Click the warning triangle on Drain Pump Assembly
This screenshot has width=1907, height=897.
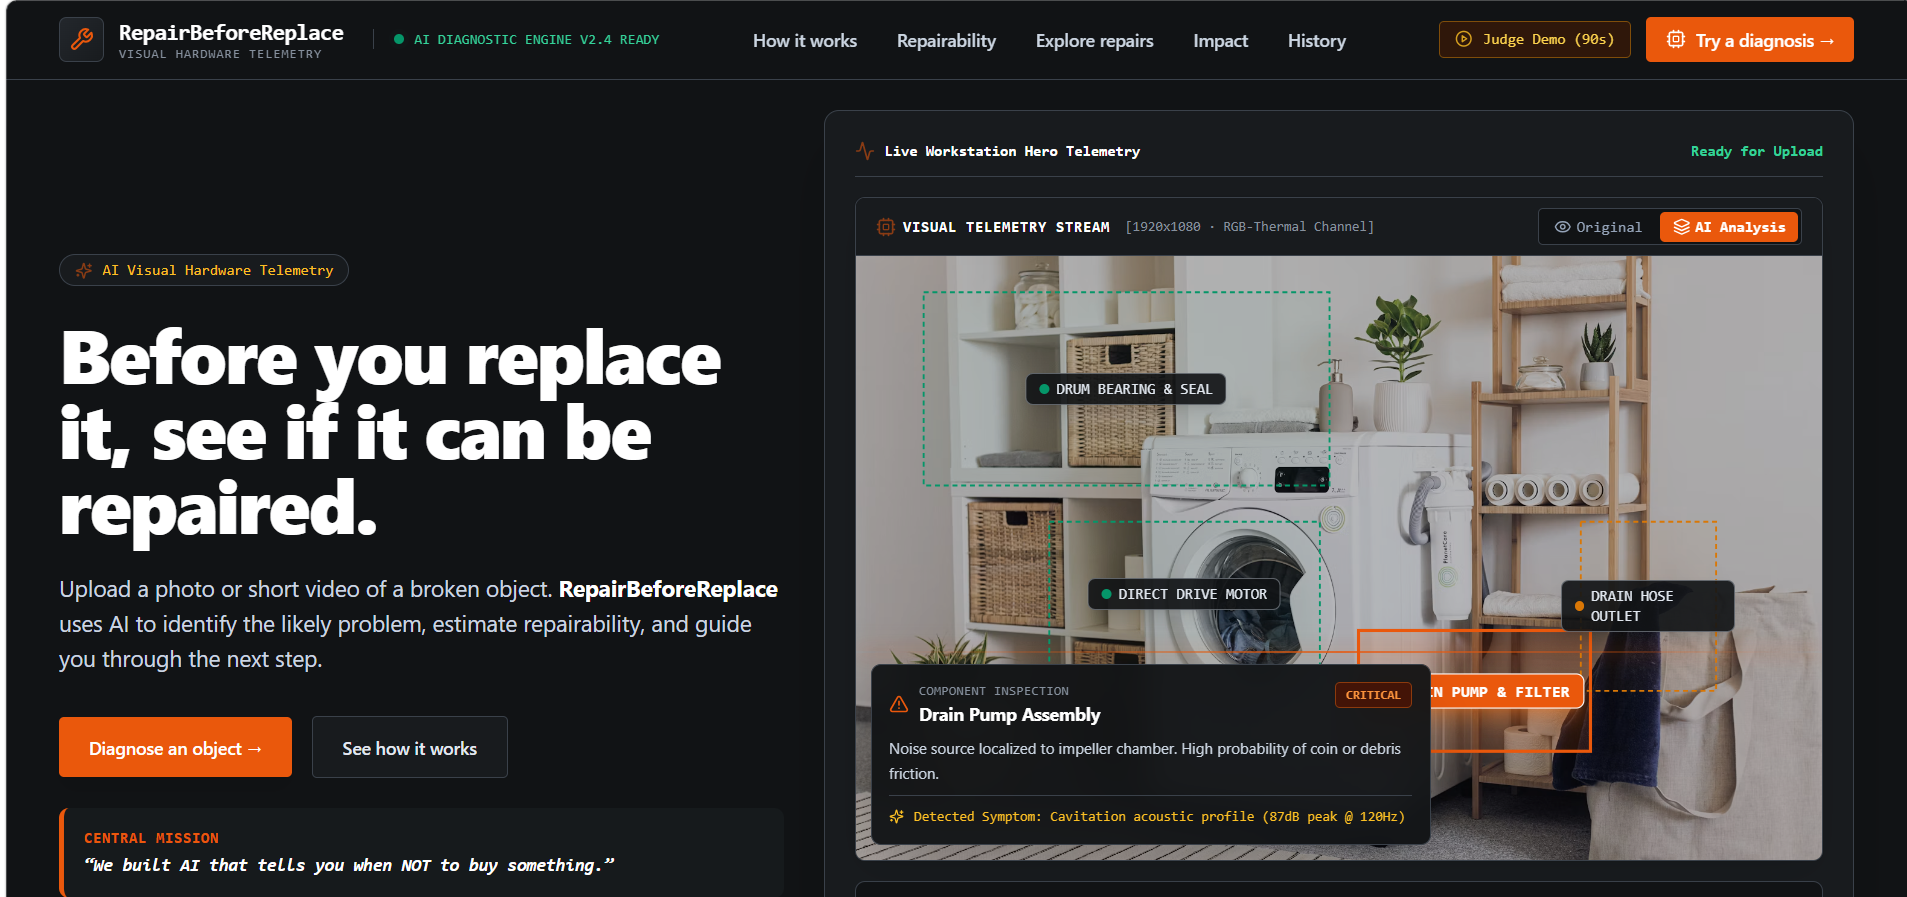click(x=899, y=704)
